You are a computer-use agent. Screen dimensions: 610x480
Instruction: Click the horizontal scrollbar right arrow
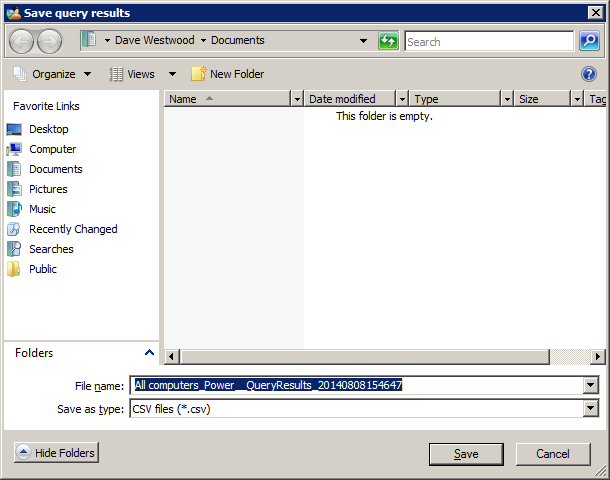click(598, 357)
